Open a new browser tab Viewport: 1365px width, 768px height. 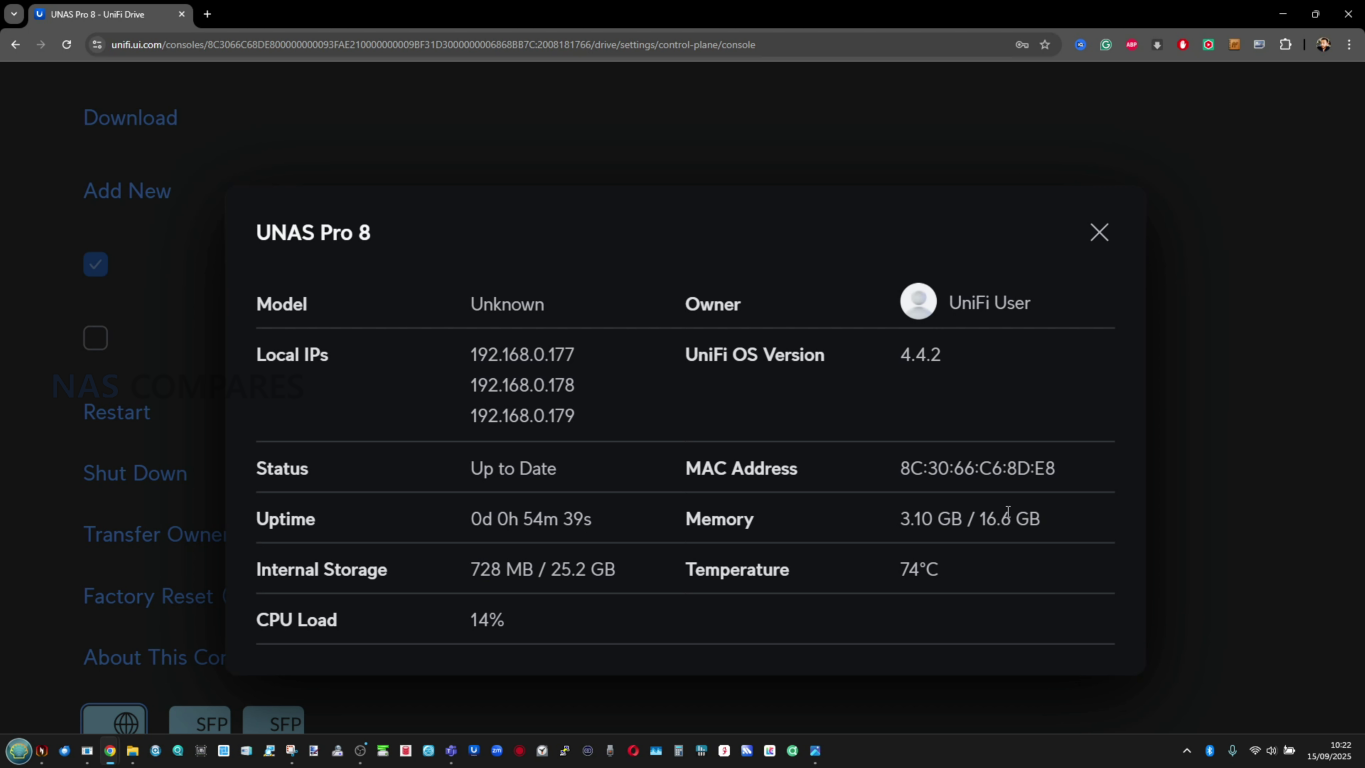[207, 14]
